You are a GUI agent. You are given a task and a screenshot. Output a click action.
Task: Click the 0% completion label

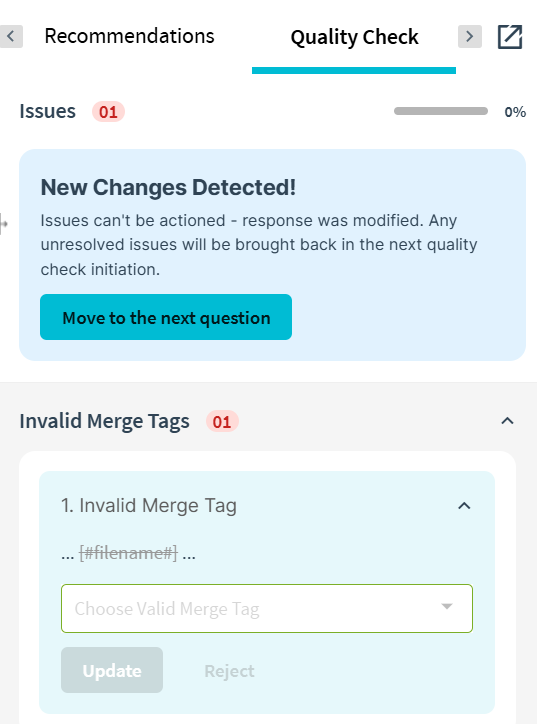tap(515, 112)
